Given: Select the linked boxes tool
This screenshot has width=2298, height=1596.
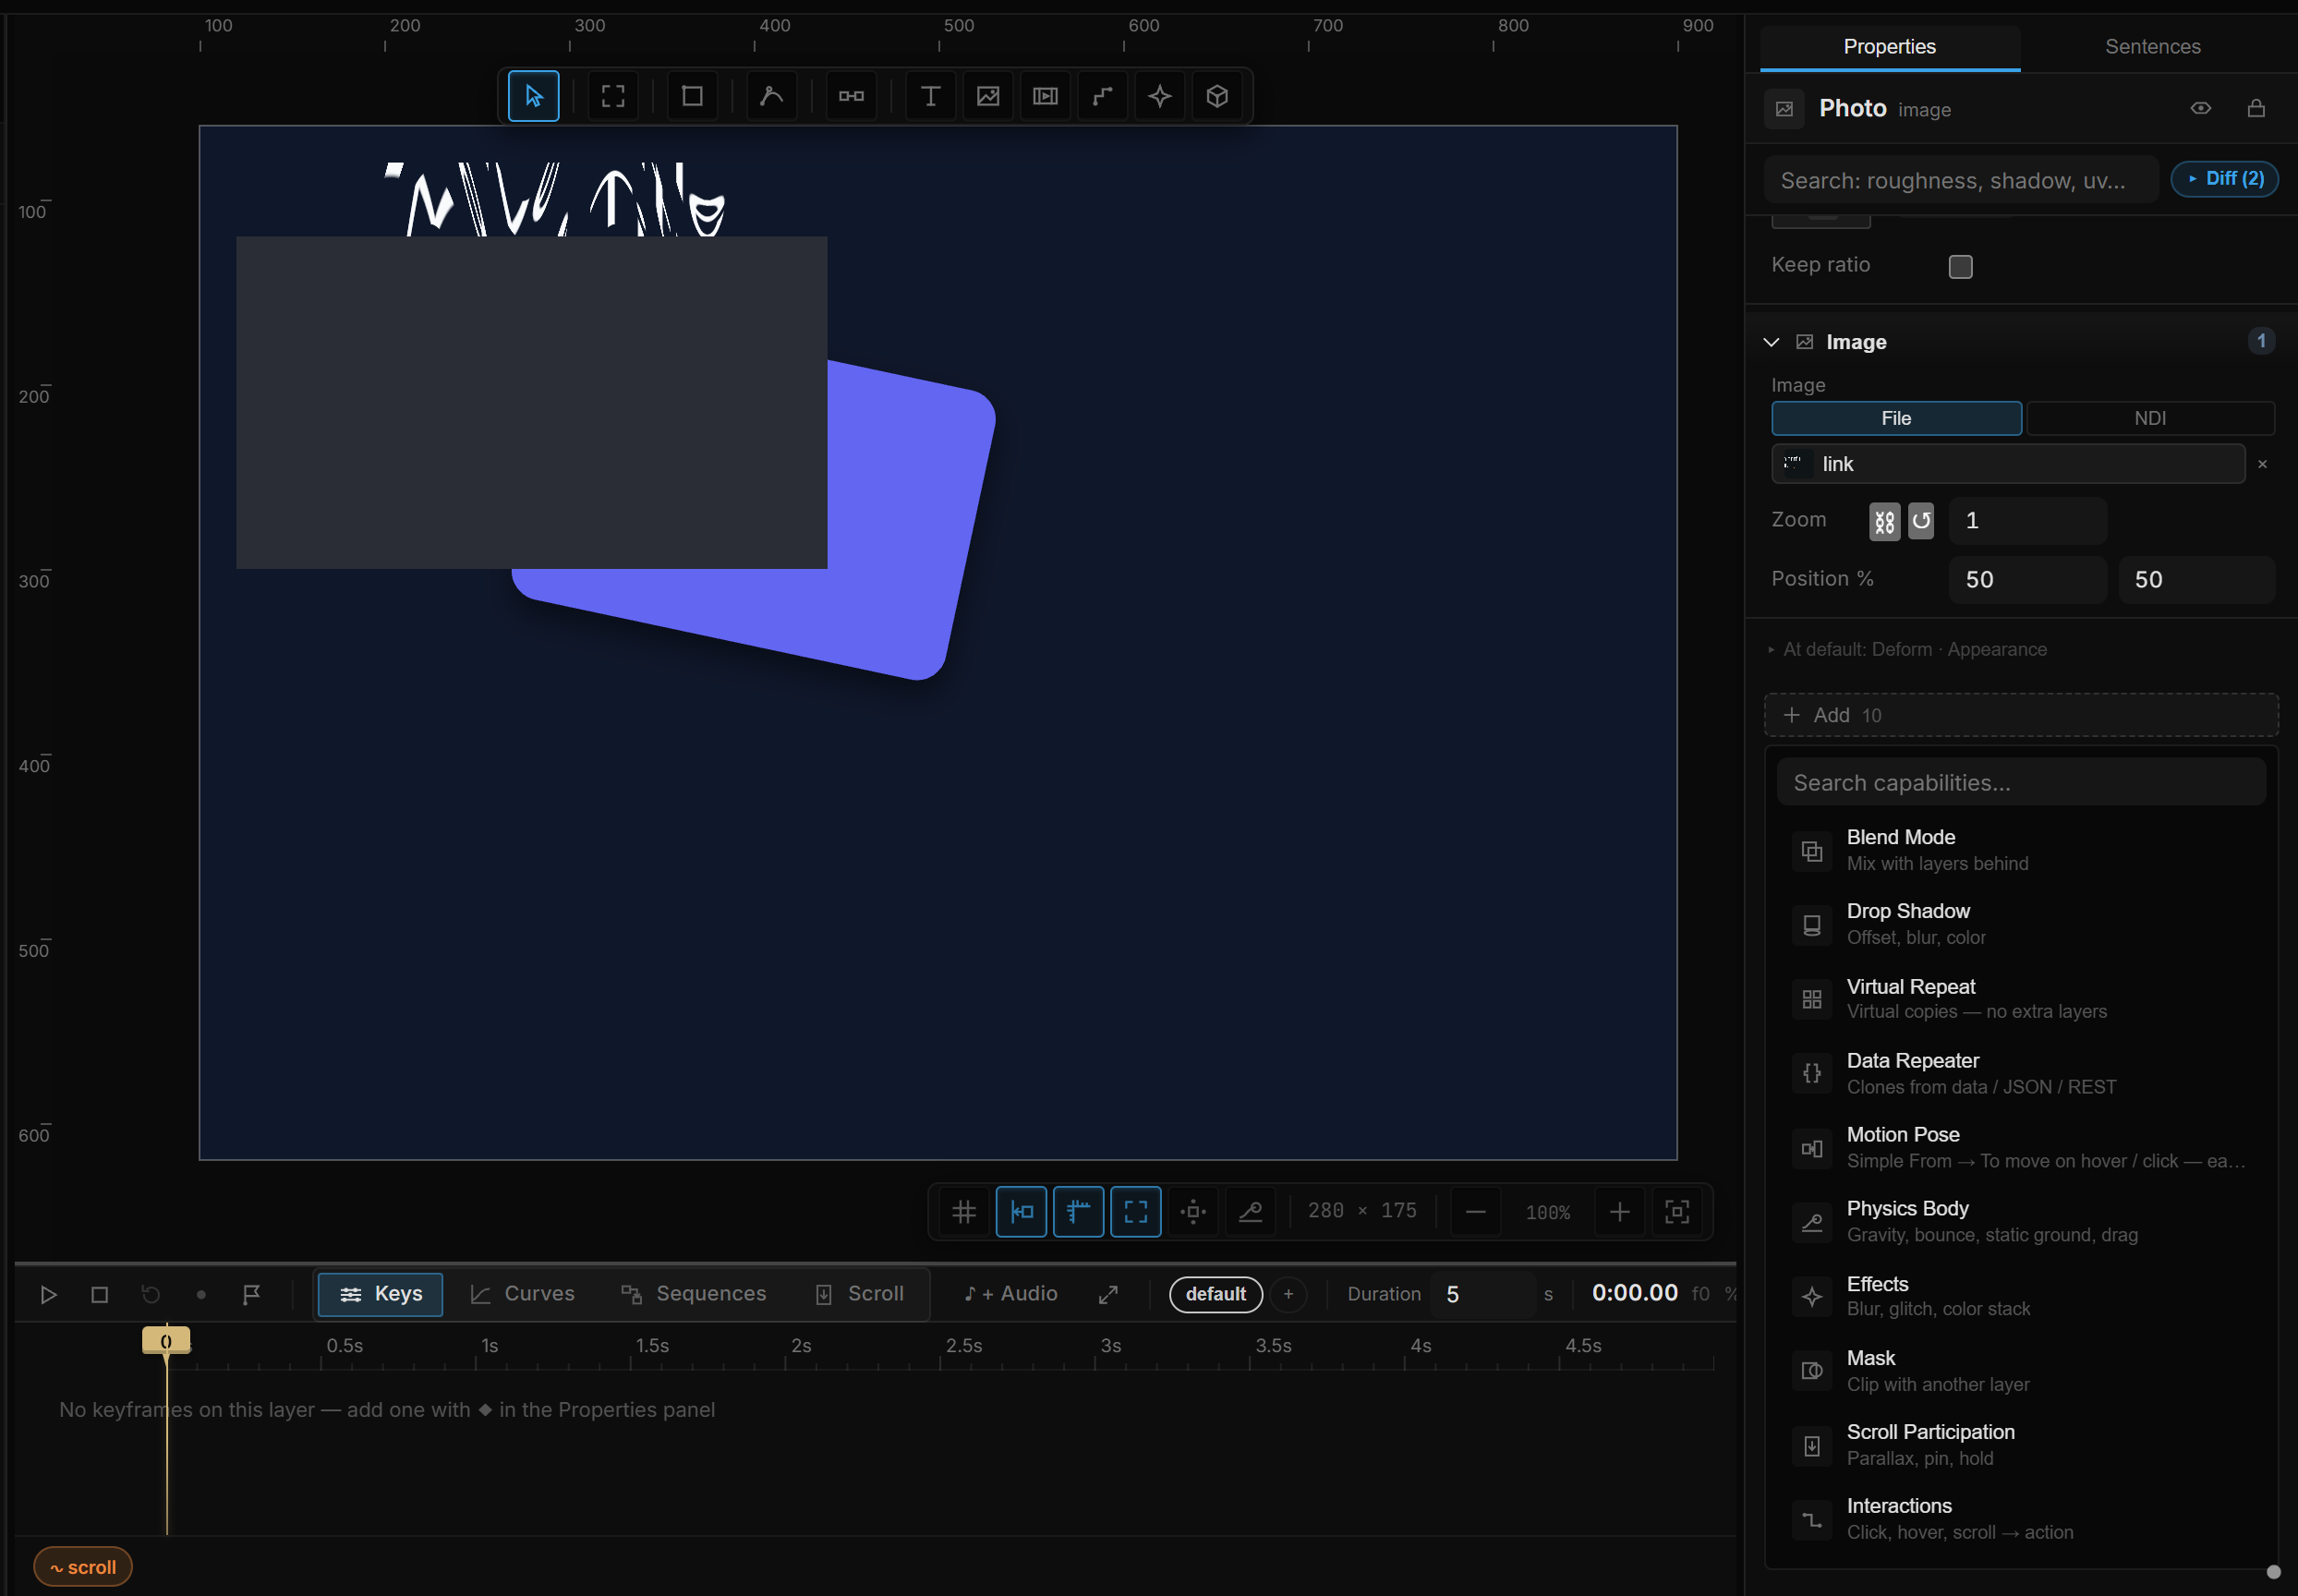Looking at the screenshot, I should click(851, 96).
